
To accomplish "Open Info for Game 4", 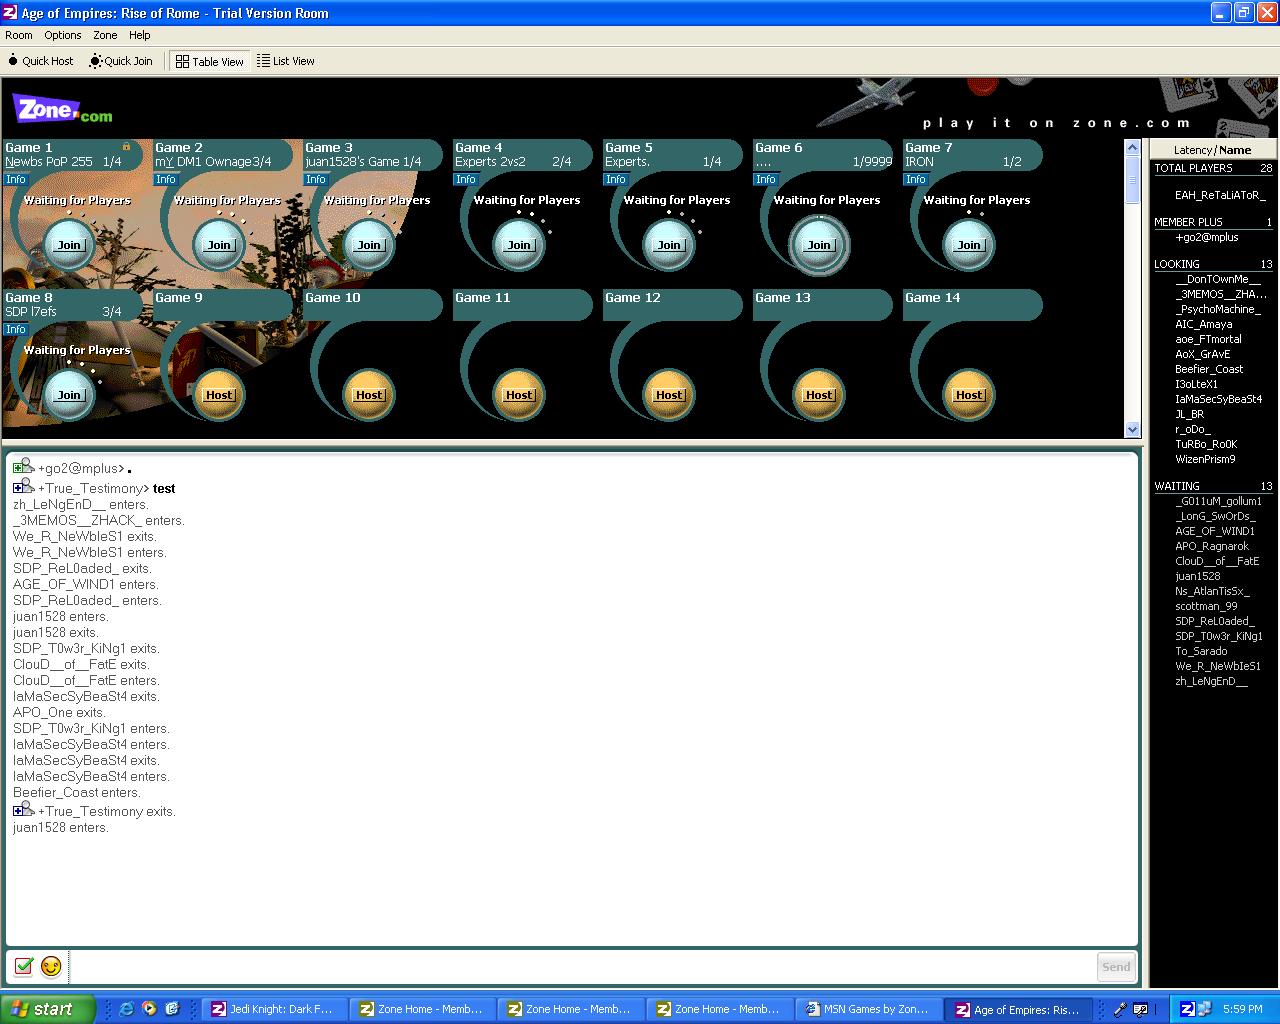I will pyautogui.click(x=466, y=180).
